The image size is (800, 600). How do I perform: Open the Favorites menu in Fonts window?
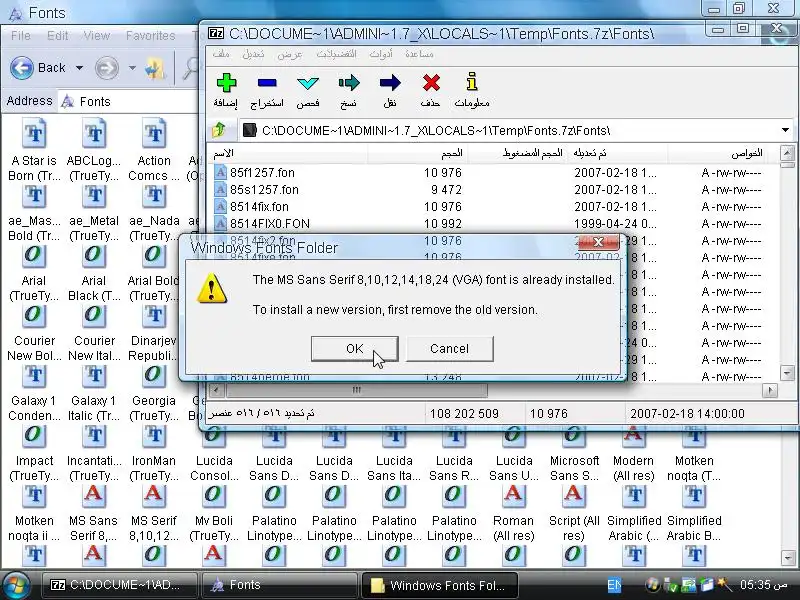[x=151, y=36]
